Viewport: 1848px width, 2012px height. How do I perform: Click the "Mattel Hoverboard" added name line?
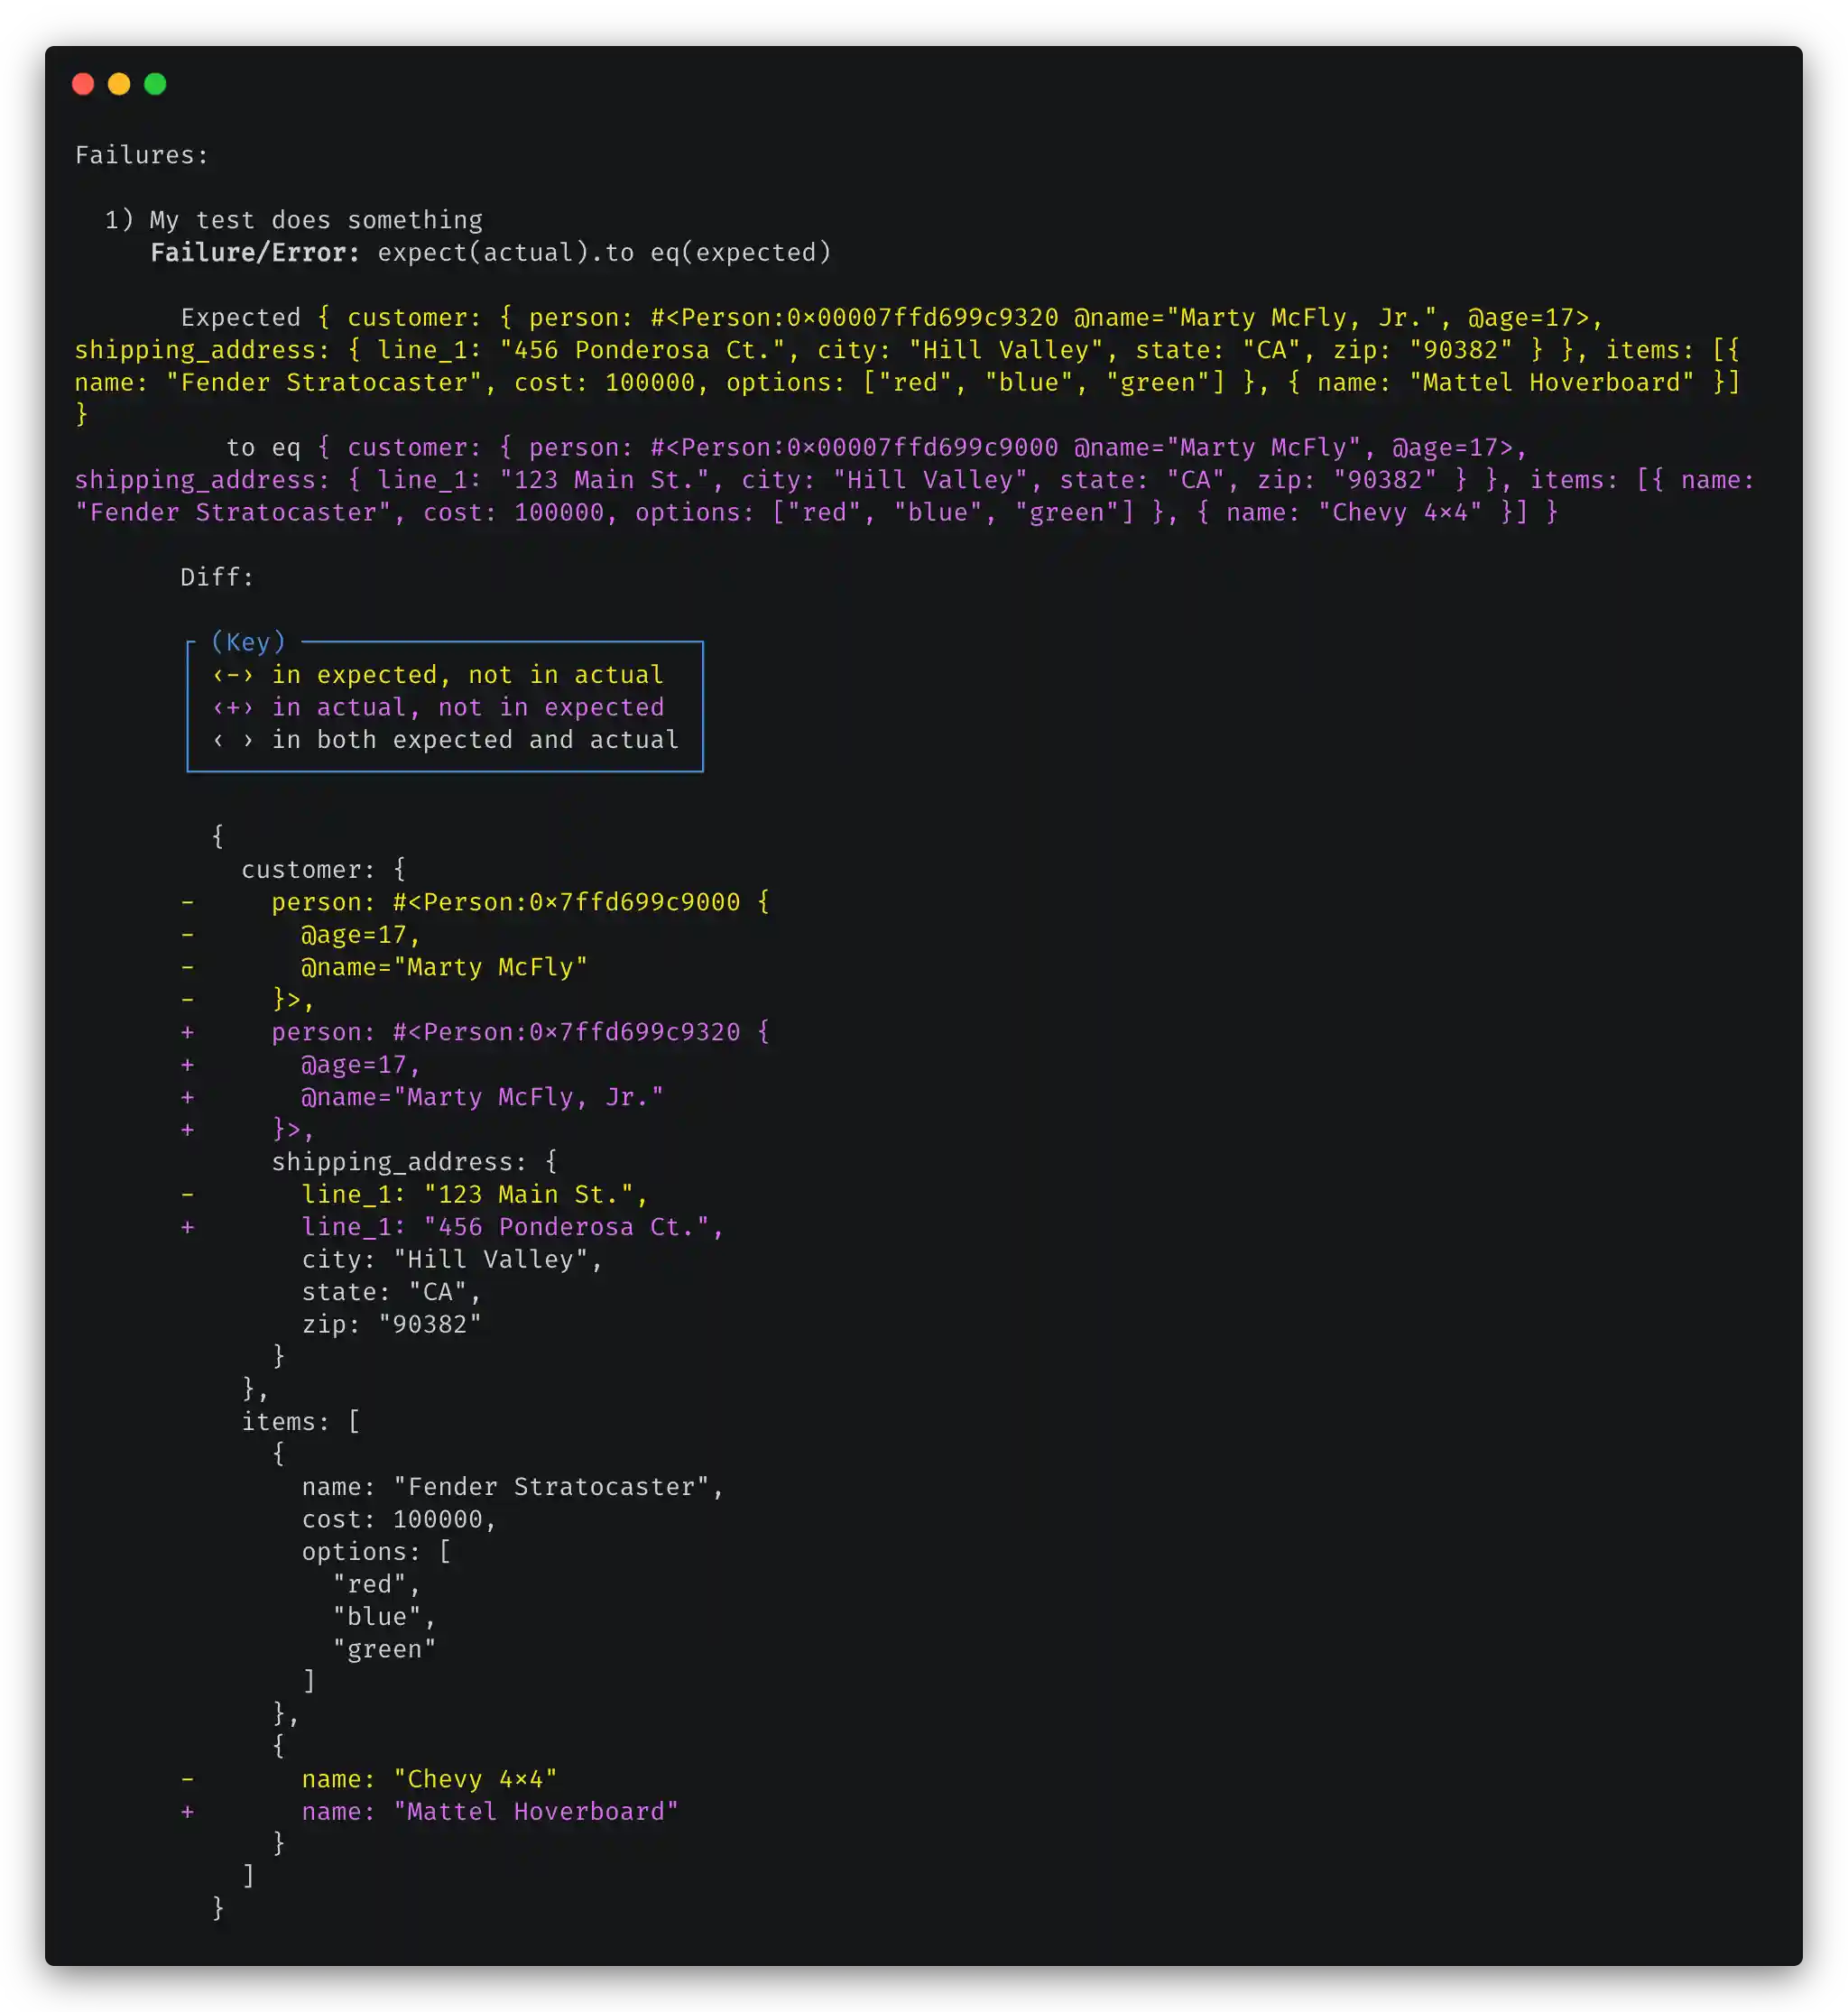click(x=490, y=1812)
